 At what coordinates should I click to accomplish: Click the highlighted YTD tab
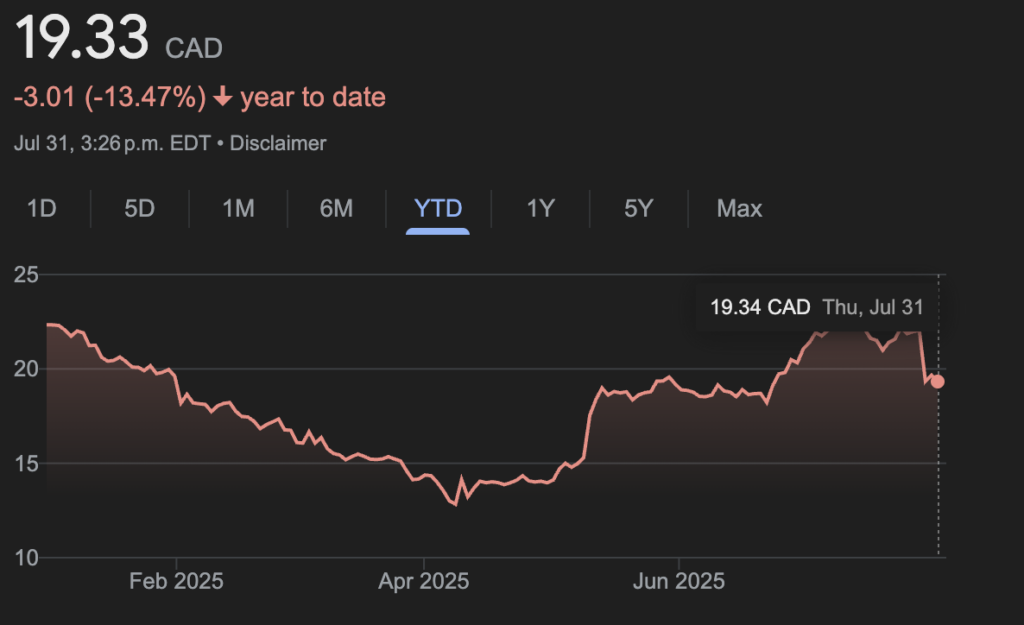[438, 208]
